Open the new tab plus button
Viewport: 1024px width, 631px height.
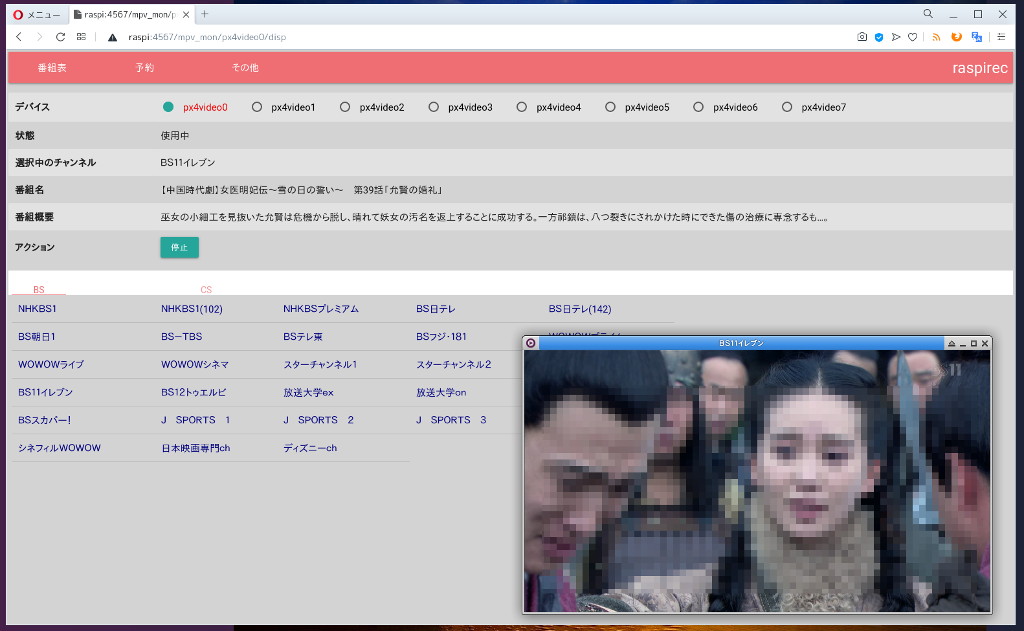204,14
